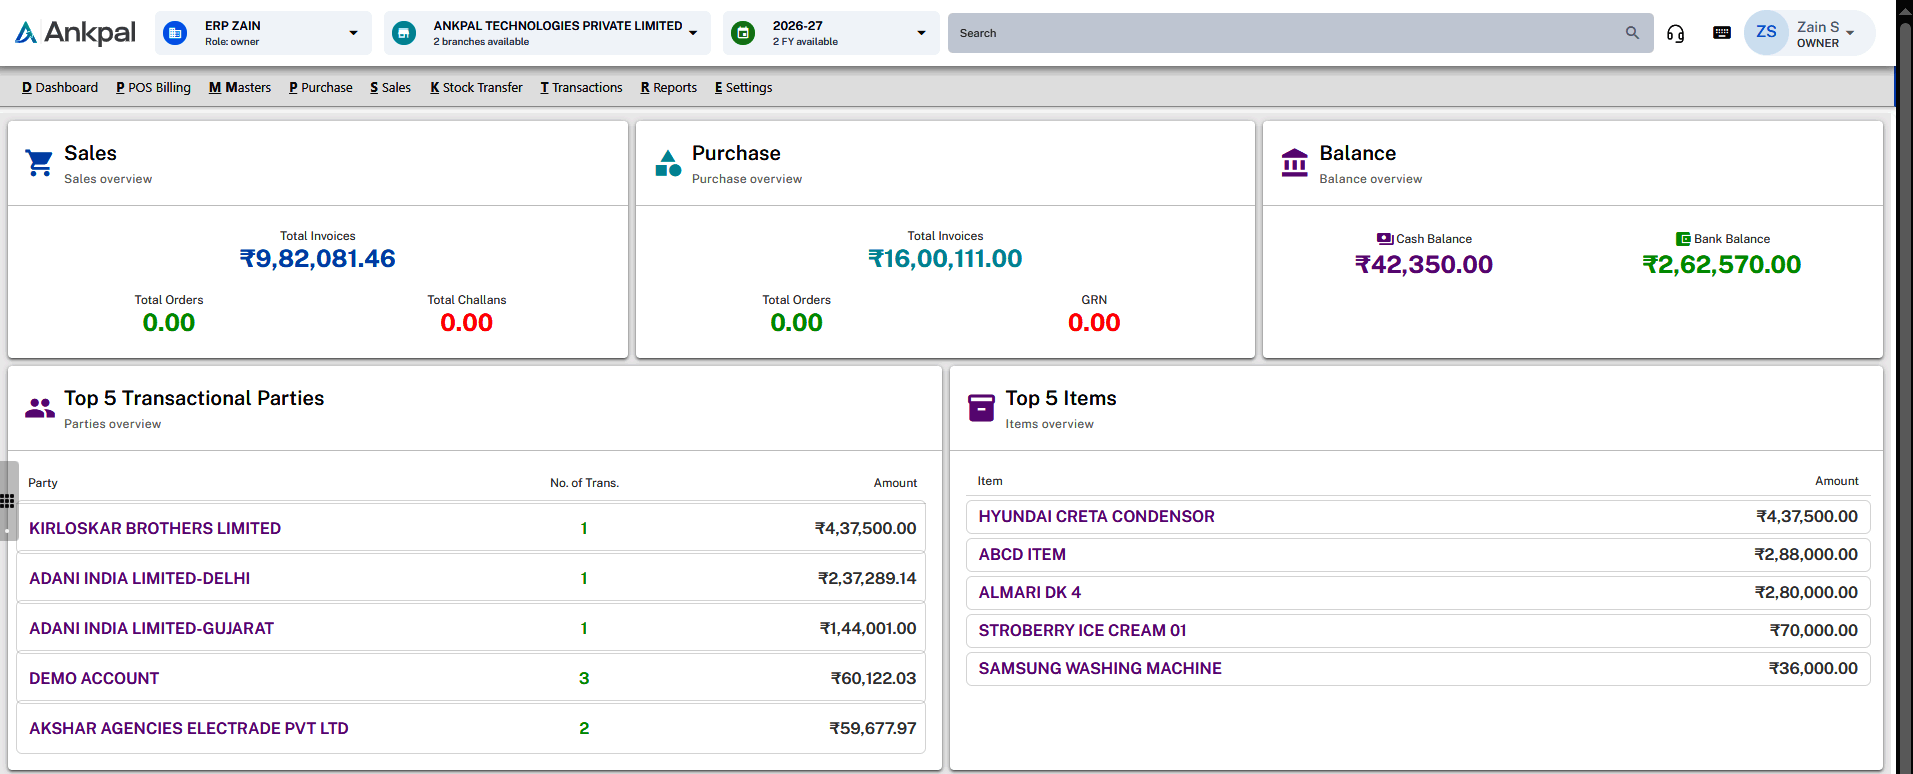Open the Reports menu

pos(669,88)
